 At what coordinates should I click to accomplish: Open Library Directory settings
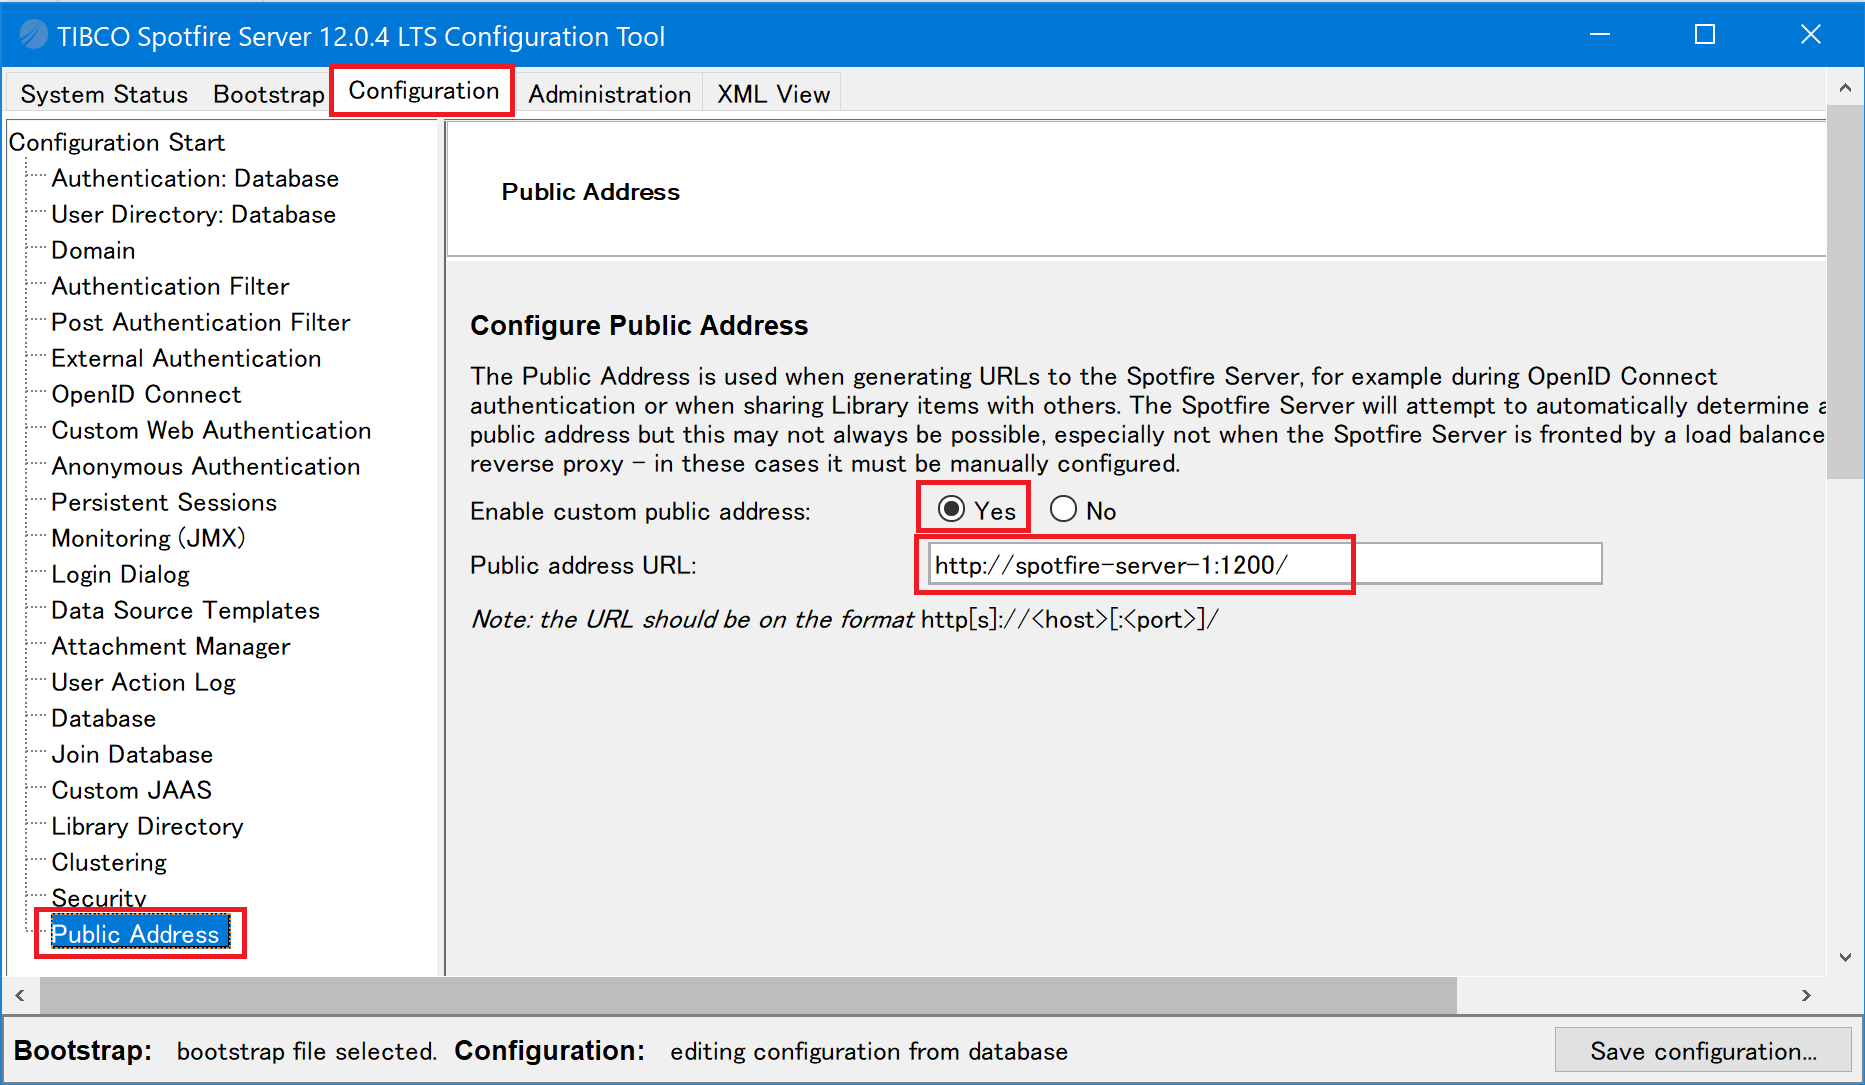point(147,826)
